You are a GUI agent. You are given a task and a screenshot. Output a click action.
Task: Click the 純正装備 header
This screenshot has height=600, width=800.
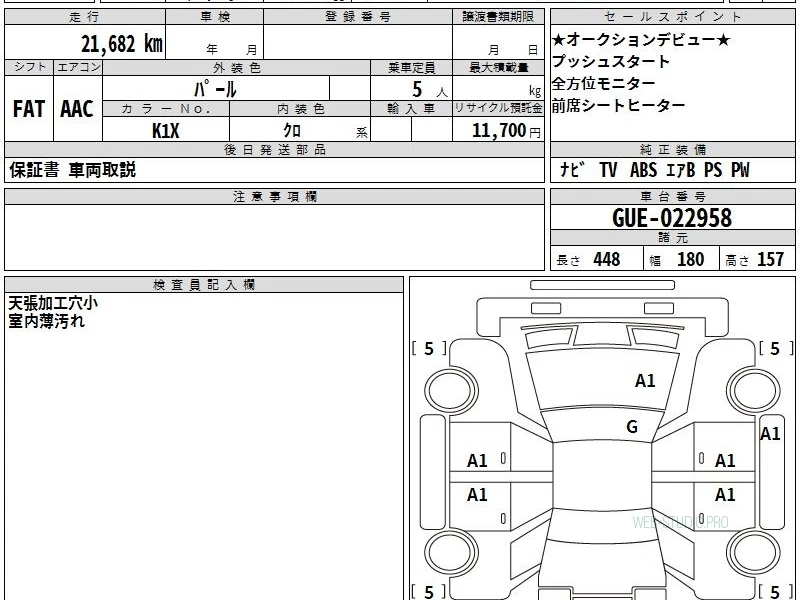(x=672, y=149)
